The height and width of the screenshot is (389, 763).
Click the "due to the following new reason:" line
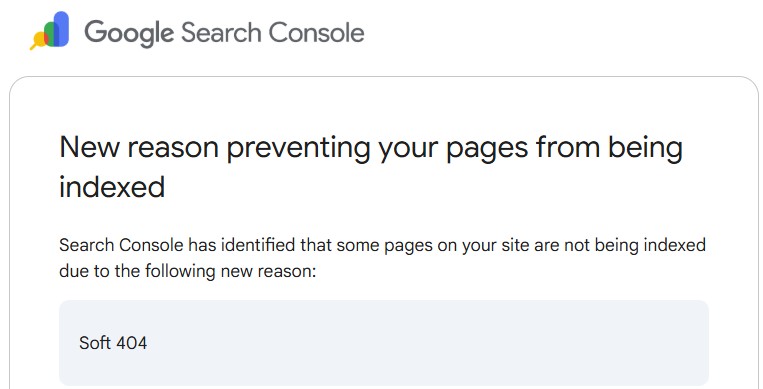coord(188,271)
